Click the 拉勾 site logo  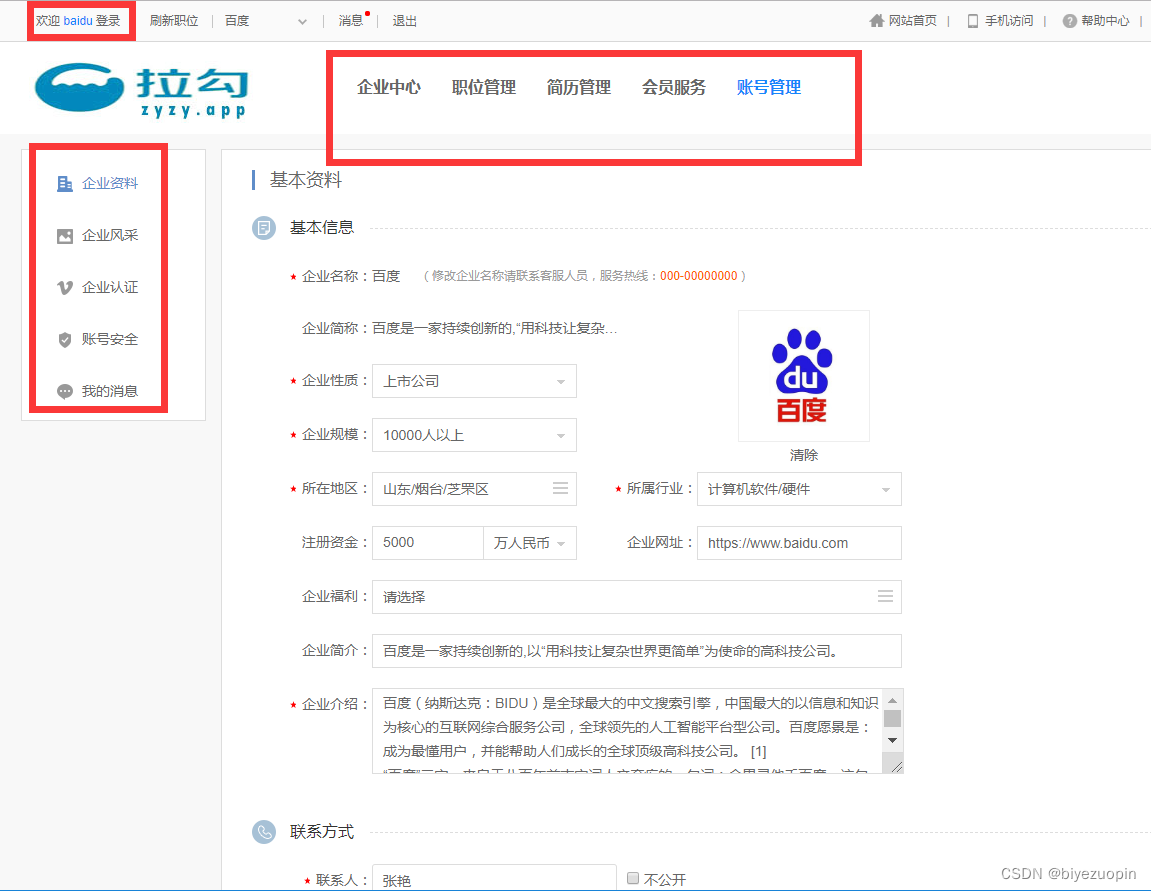pos(141,90)
